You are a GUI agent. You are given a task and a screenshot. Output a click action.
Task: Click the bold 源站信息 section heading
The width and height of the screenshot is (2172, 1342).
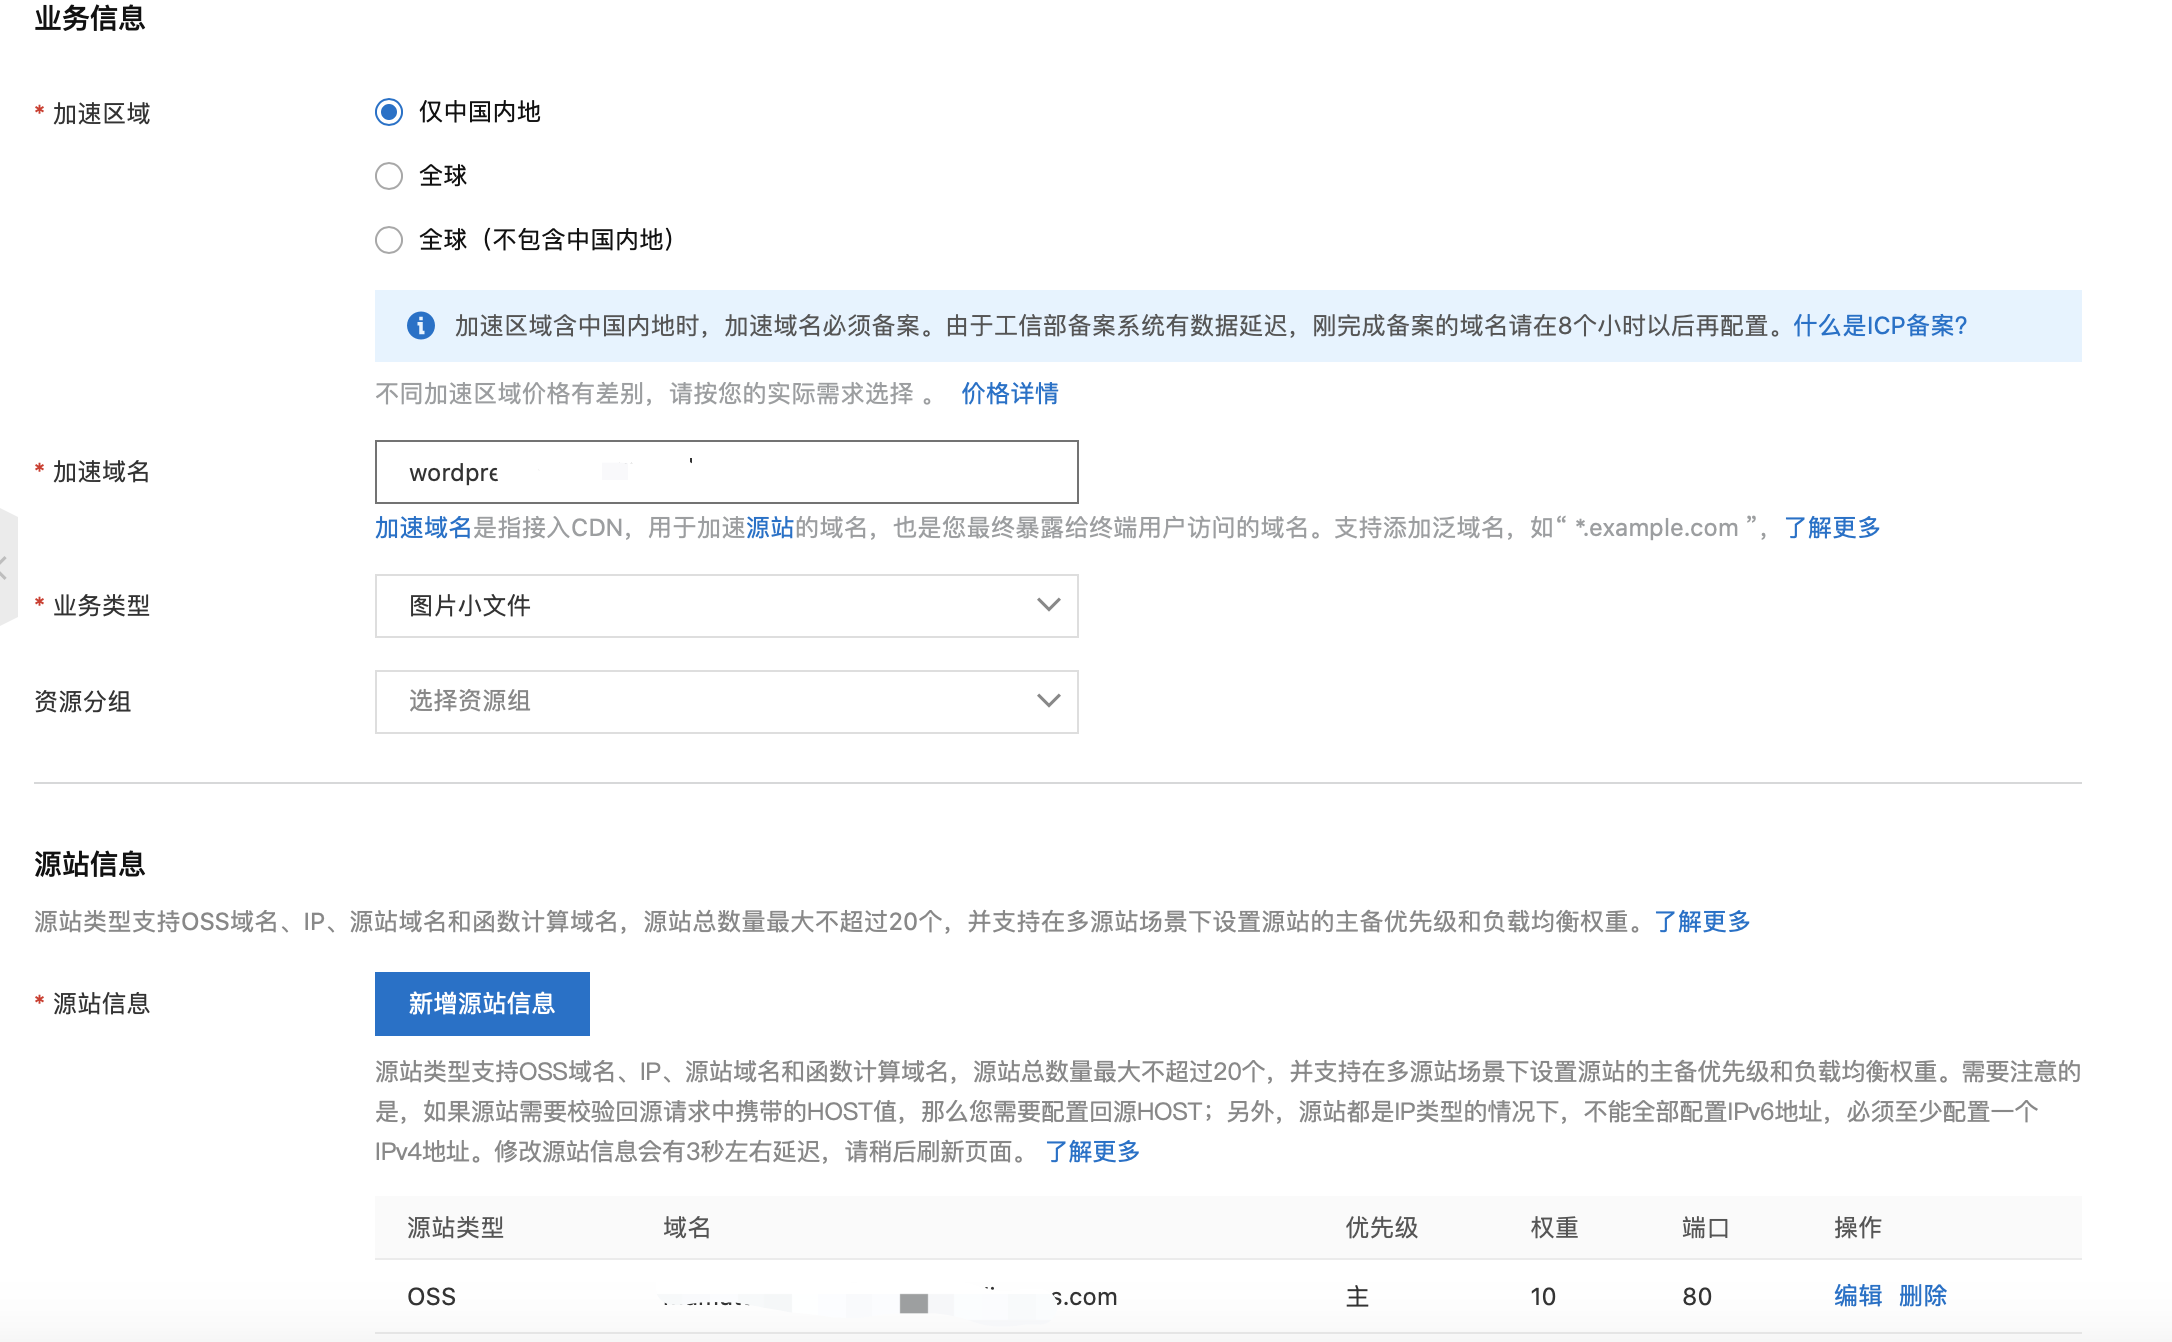click(90, 864)
